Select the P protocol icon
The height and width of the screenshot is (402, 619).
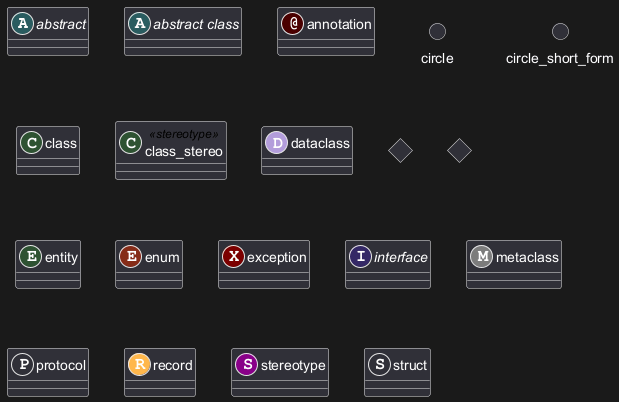click(22, 365)
